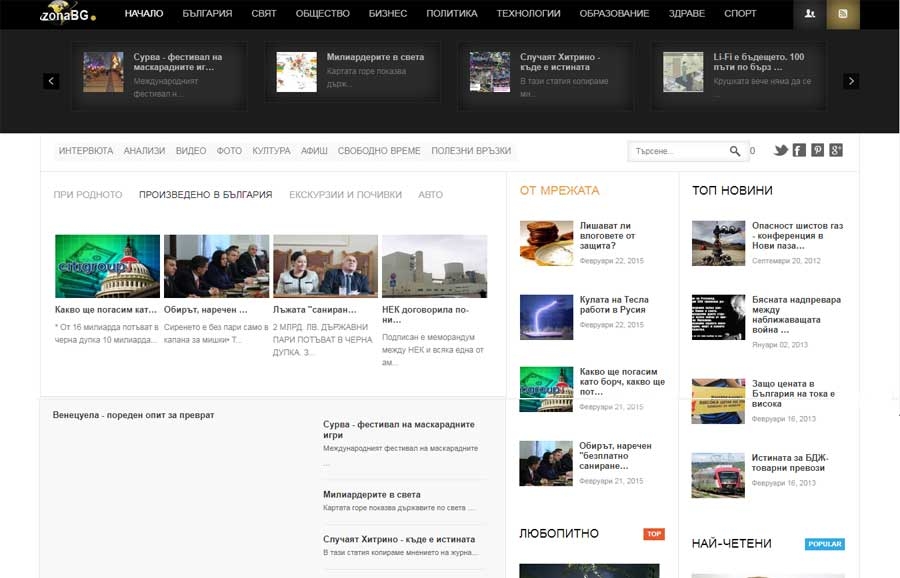The width and height of the screenshot is (900, 578).
Task: Show previous slides in the featured carousel
Action: pos(51,81)
